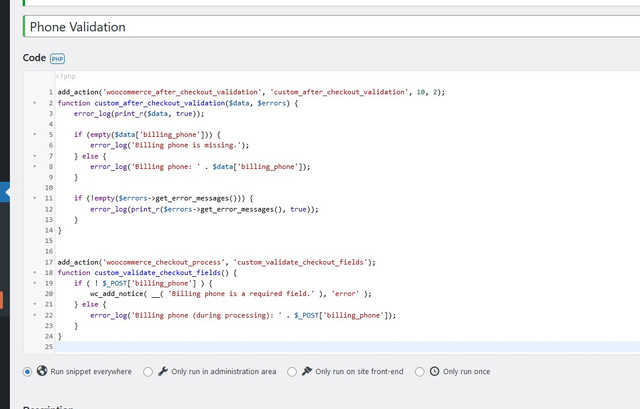
Task: Click the blue sidebar collapse arrow marker
Action: tap(5, 192)
